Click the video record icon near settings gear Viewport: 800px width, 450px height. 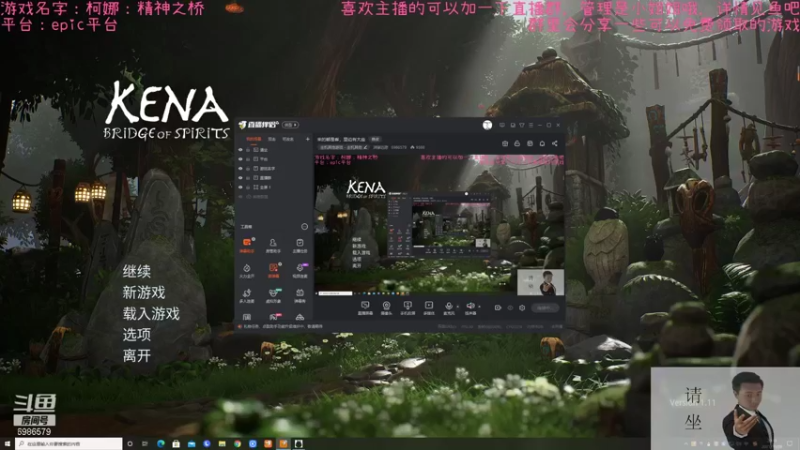[497, 308]
